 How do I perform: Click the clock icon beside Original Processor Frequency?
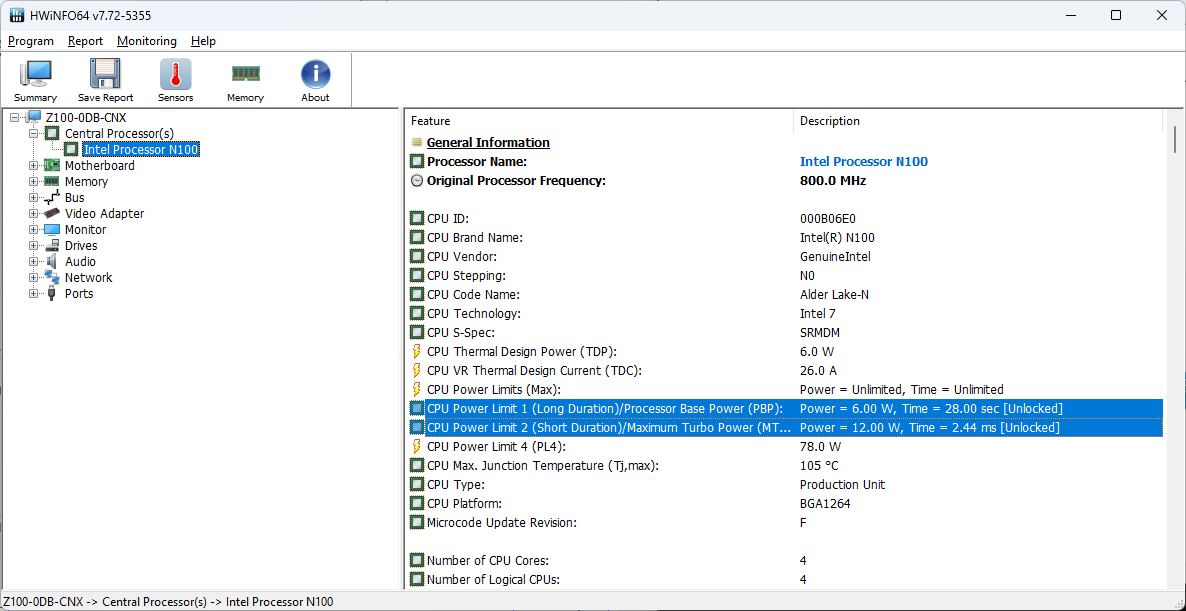pyautogui.click(x=417, y=181)
